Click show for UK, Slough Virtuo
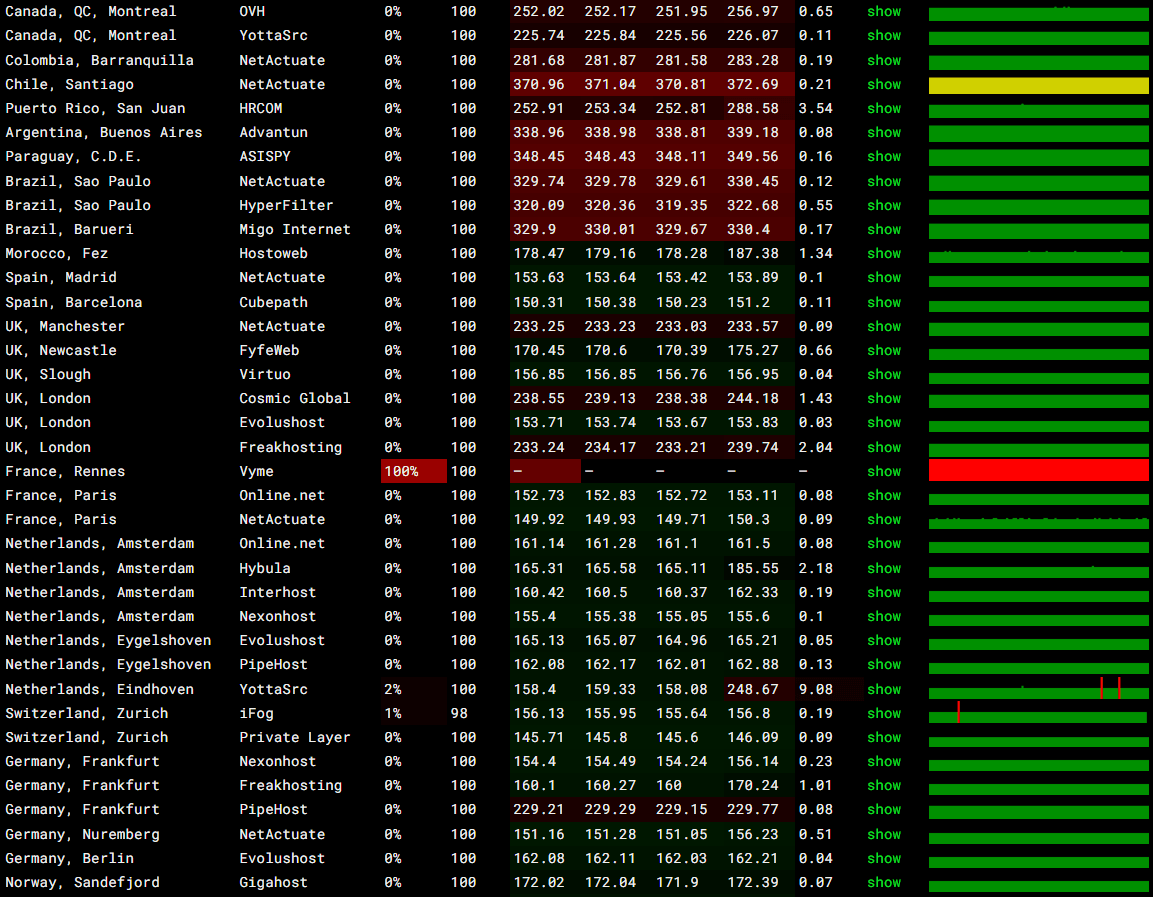Viewport: 1153px width, 897px height. coord(883,374)
